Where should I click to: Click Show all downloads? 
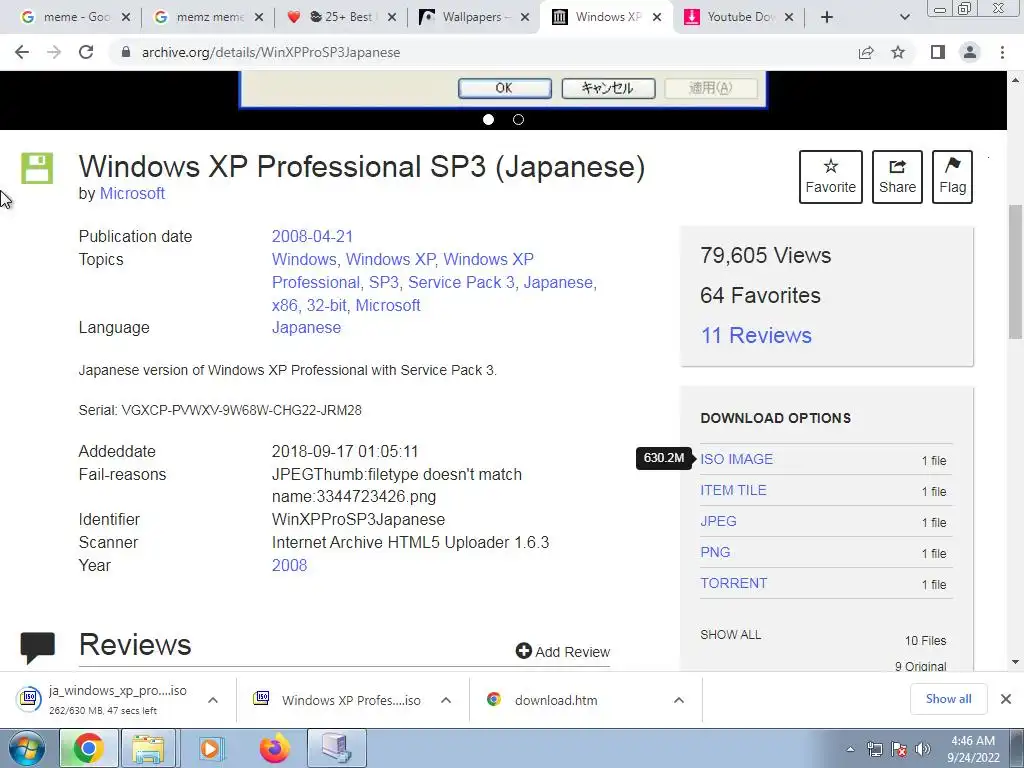948,699
